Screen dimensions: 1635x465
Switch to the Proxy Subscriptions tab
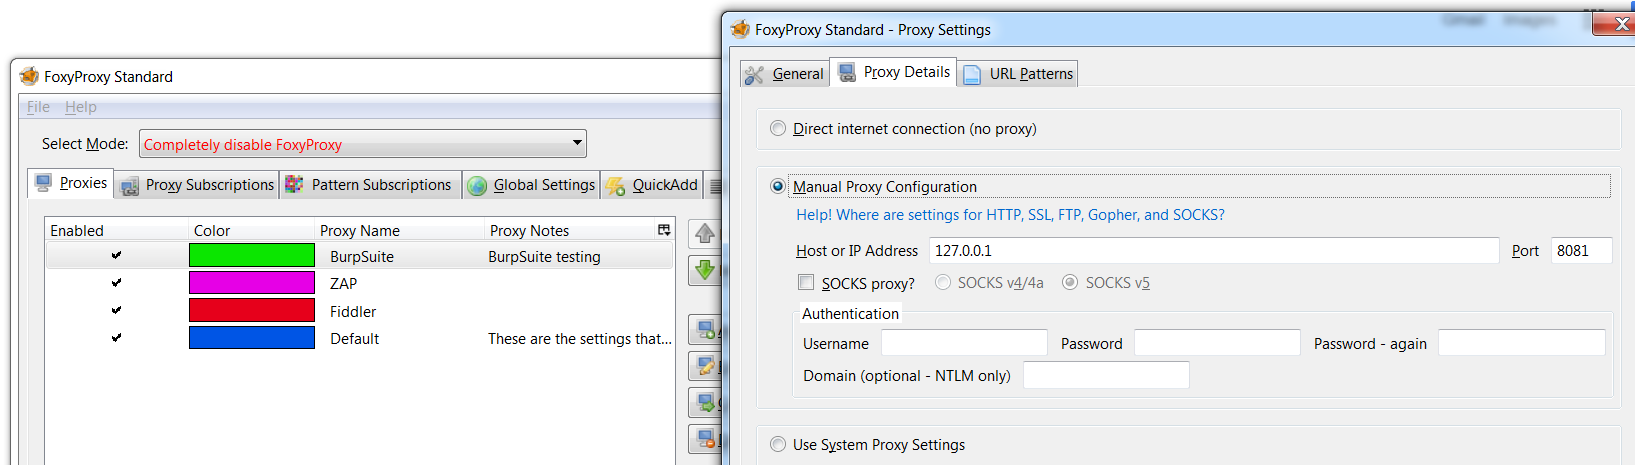tap(196, 185)
